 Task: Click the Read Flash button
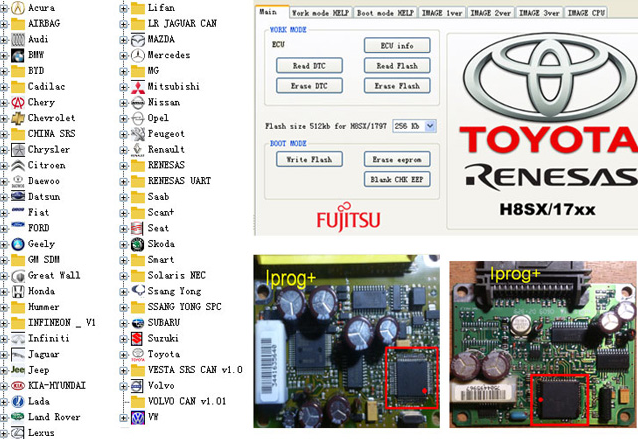coord(397,66)
